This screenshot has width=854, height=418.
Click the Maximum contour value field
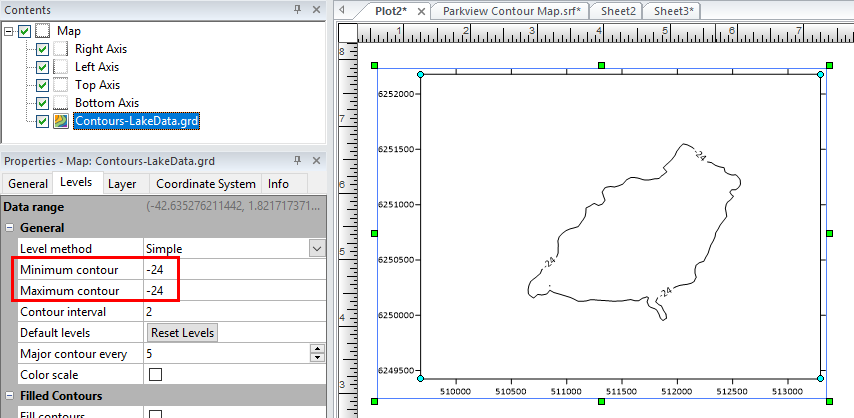click(235, 291)
